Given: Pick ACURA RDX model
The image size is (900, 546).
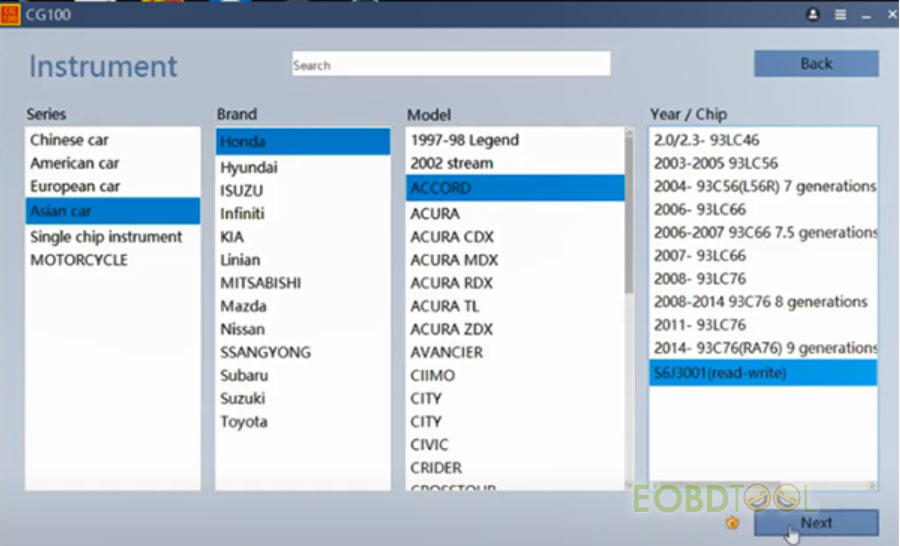Looking at the screenshot, I should [x=515, y=283].
